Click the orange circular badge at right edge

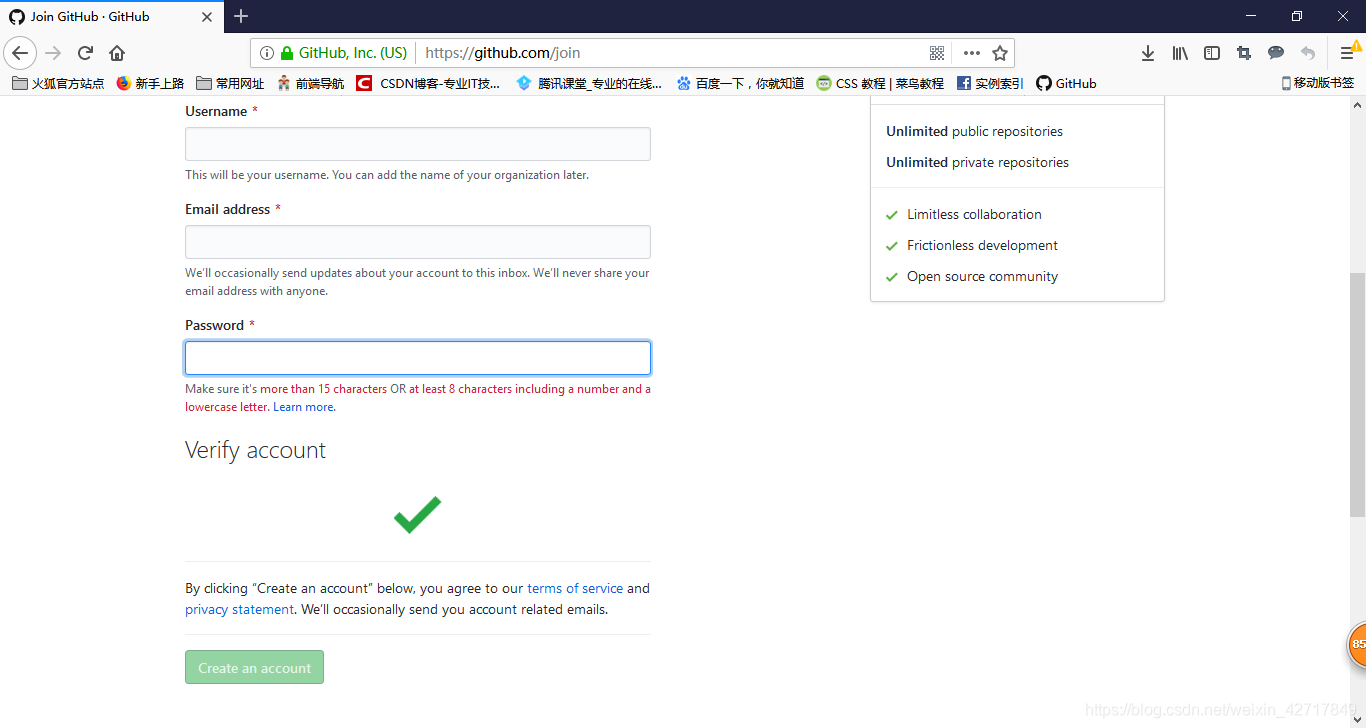1357,644
